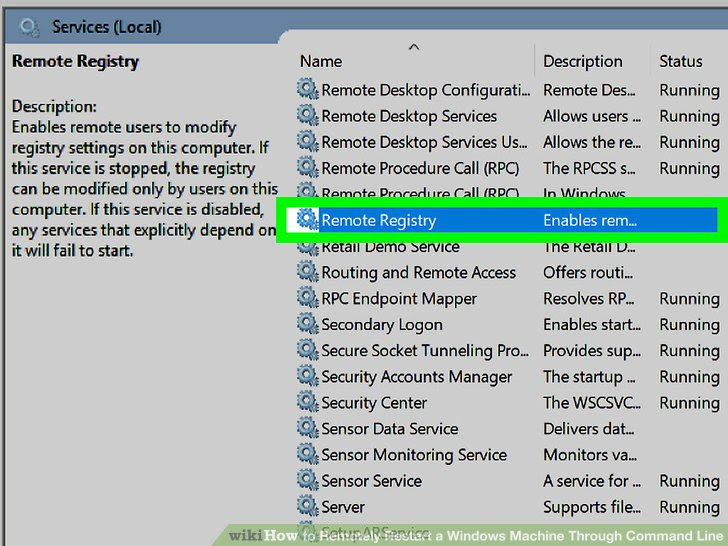Select Remote Desktop Configuration service name
728x546 pixels.
coord(425,90)
